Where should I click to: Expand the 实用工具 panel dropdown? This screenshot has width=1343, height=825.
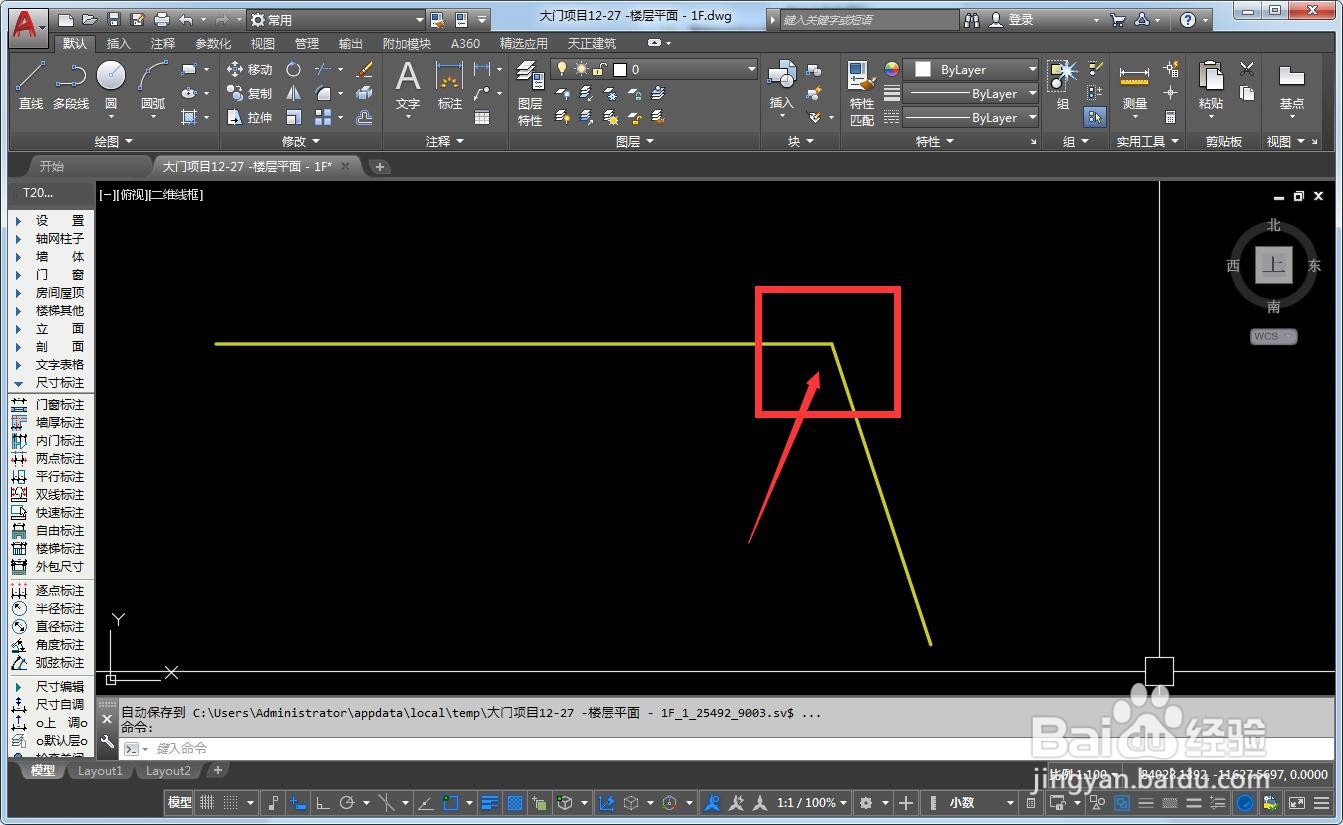pos(1147,142)
